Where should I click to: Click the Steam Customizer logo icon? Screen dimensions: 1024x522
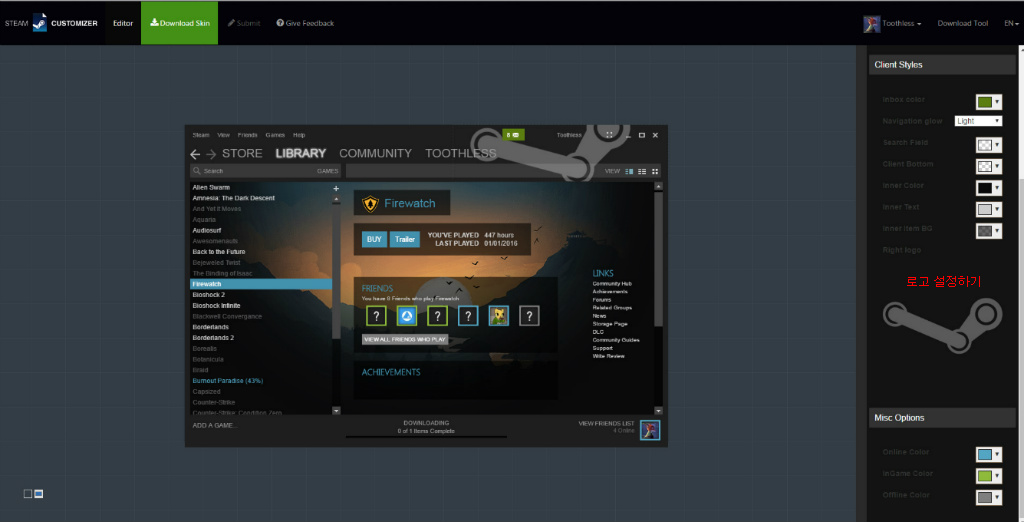point(40,23)
